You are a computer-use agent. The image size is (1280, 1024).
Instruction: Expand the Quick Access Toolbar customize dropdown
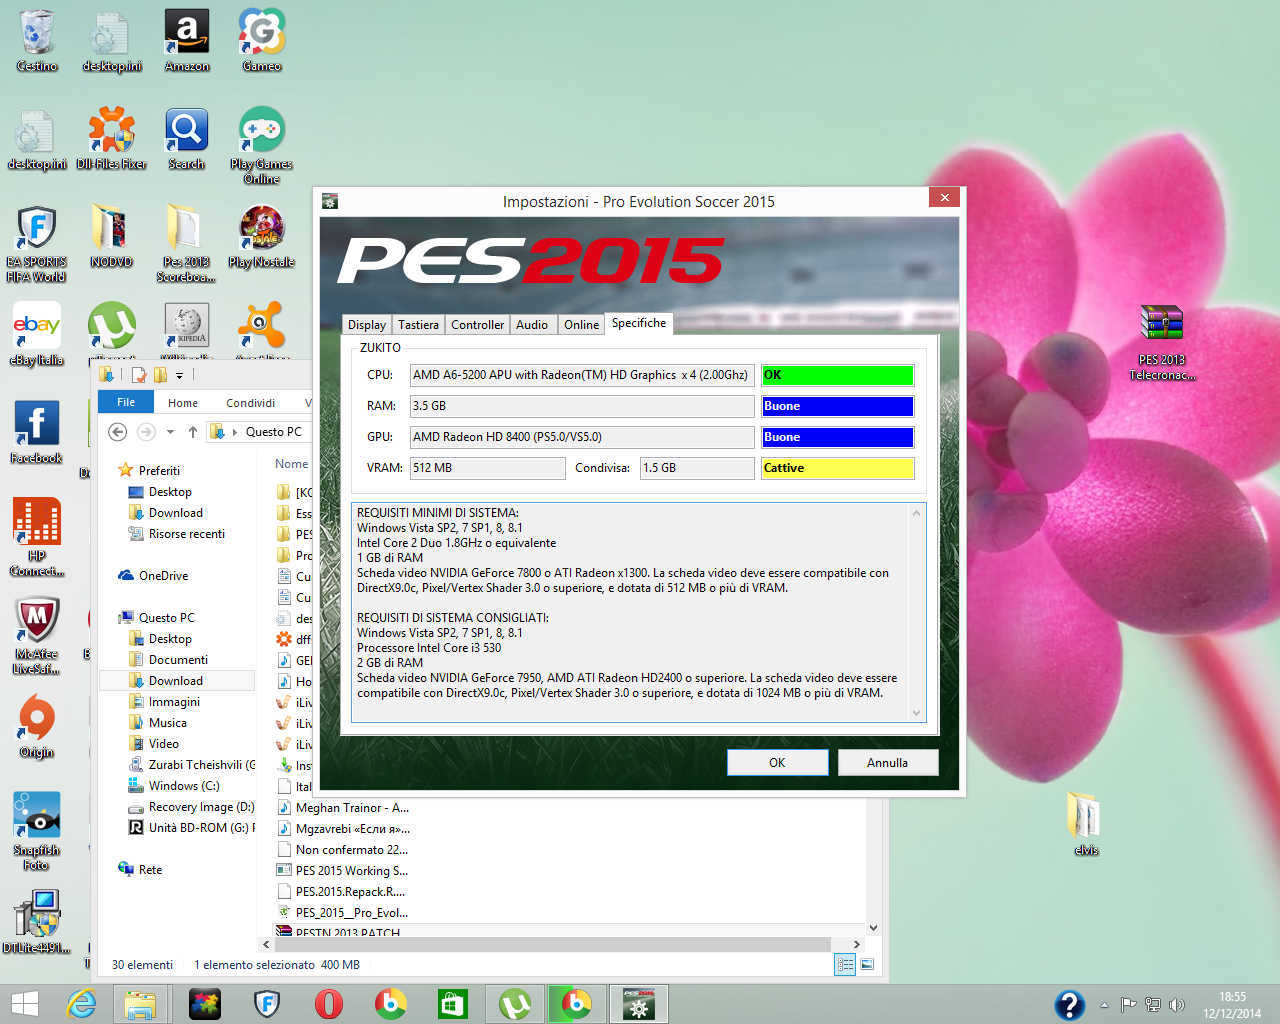tap(179, 376)
